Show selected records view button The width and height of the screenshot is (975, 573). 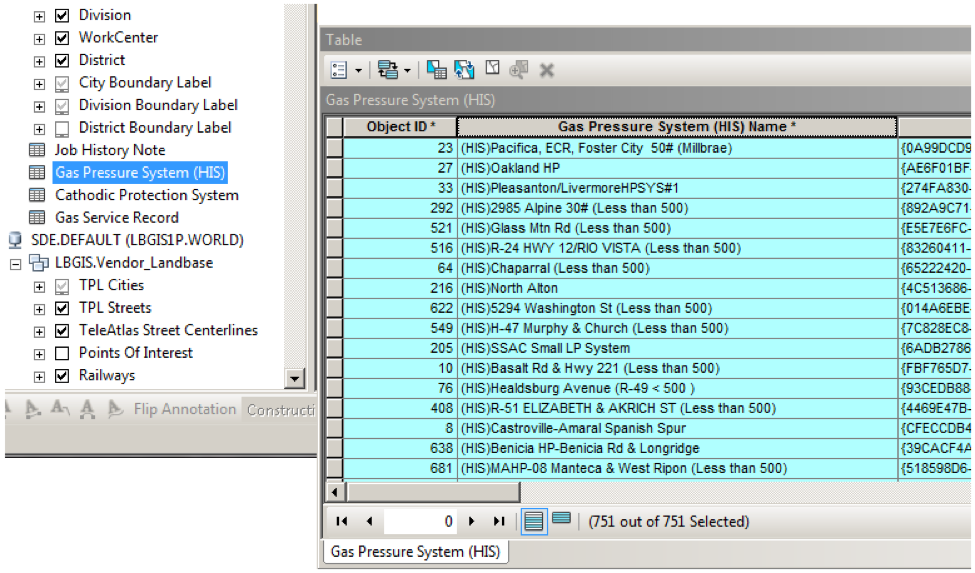562,520
